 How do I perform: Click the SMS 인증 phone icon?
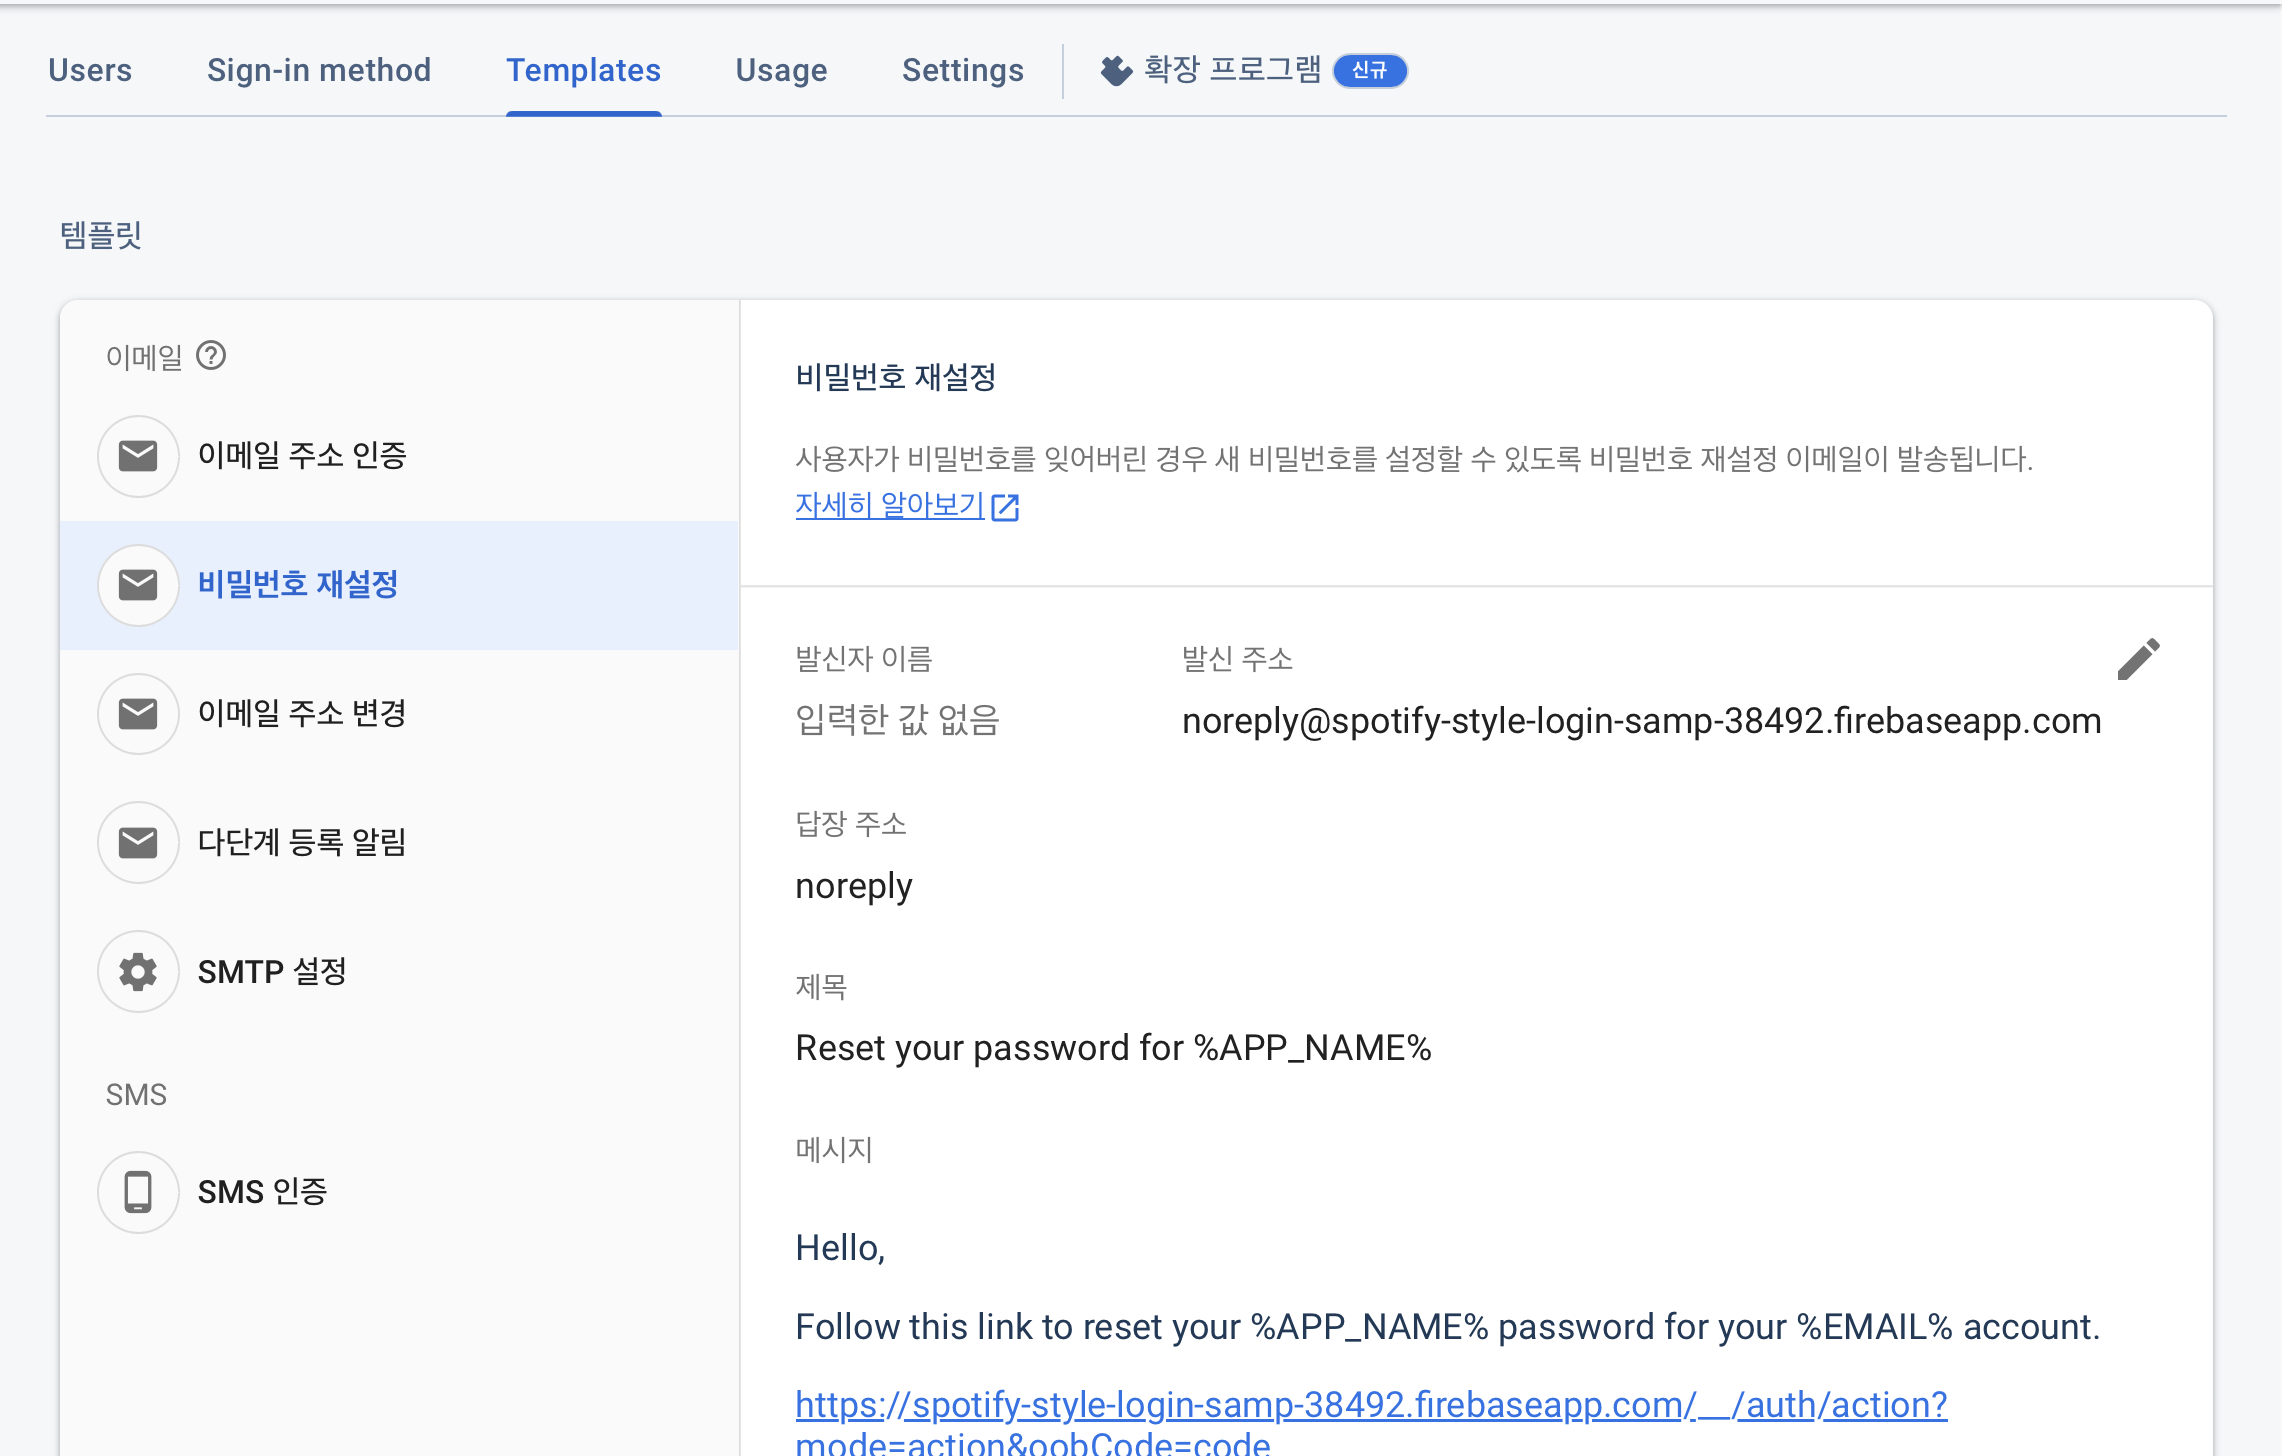[138, 1192]
